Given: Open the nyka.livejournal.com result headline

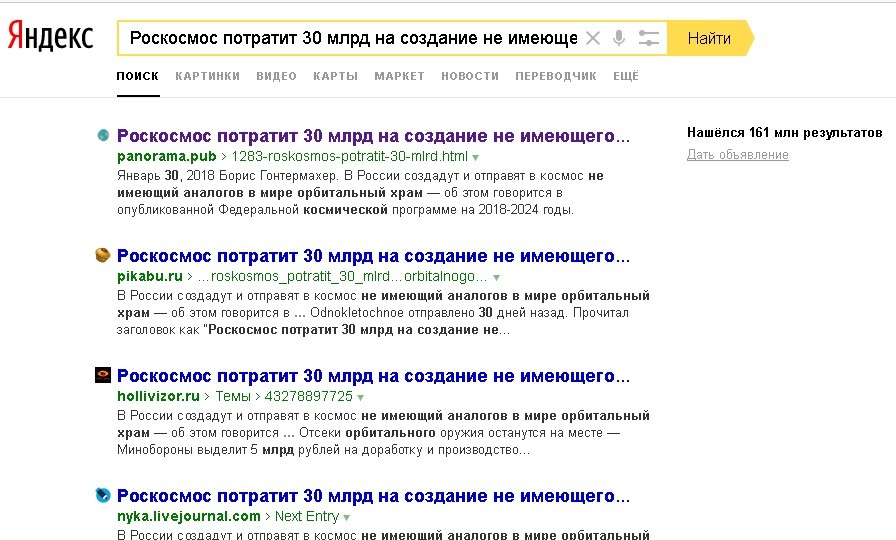Looking at the screenshot, I should tap(373, 496).
